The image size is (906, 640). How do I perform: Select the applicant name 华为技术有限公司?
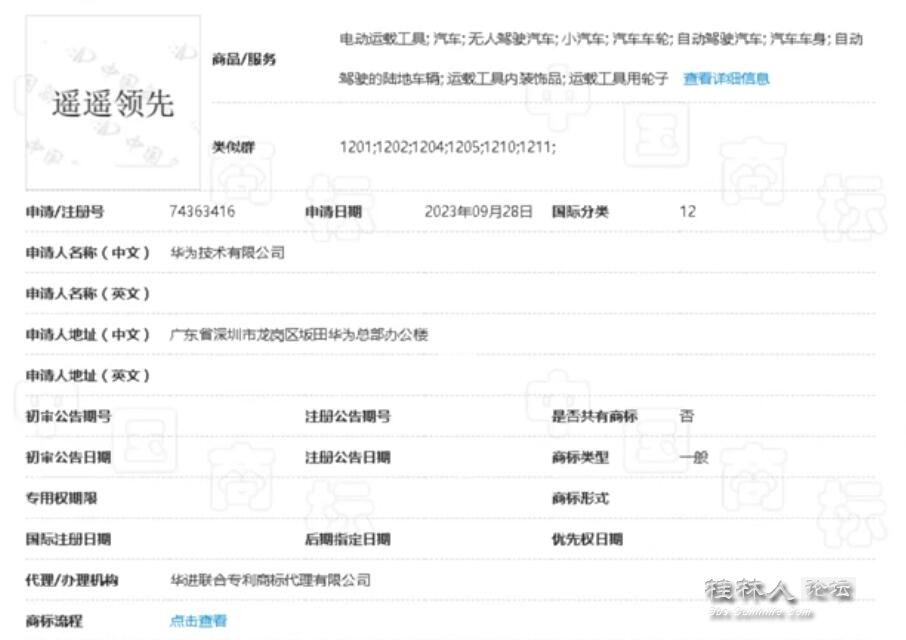(x=228, y=252)
